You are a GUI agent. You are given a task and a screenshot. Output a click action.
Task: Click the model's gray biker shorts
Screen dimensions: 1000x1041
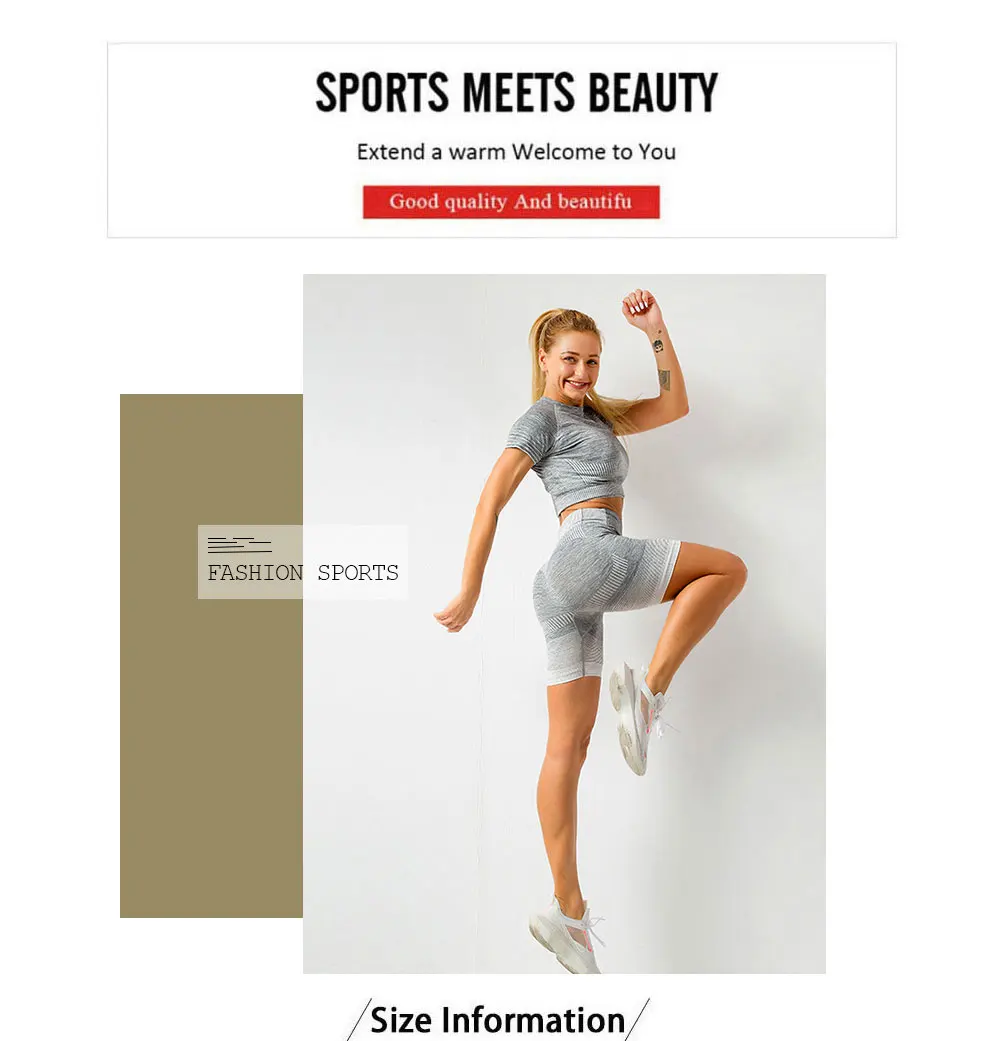click(x=598, y=591)
